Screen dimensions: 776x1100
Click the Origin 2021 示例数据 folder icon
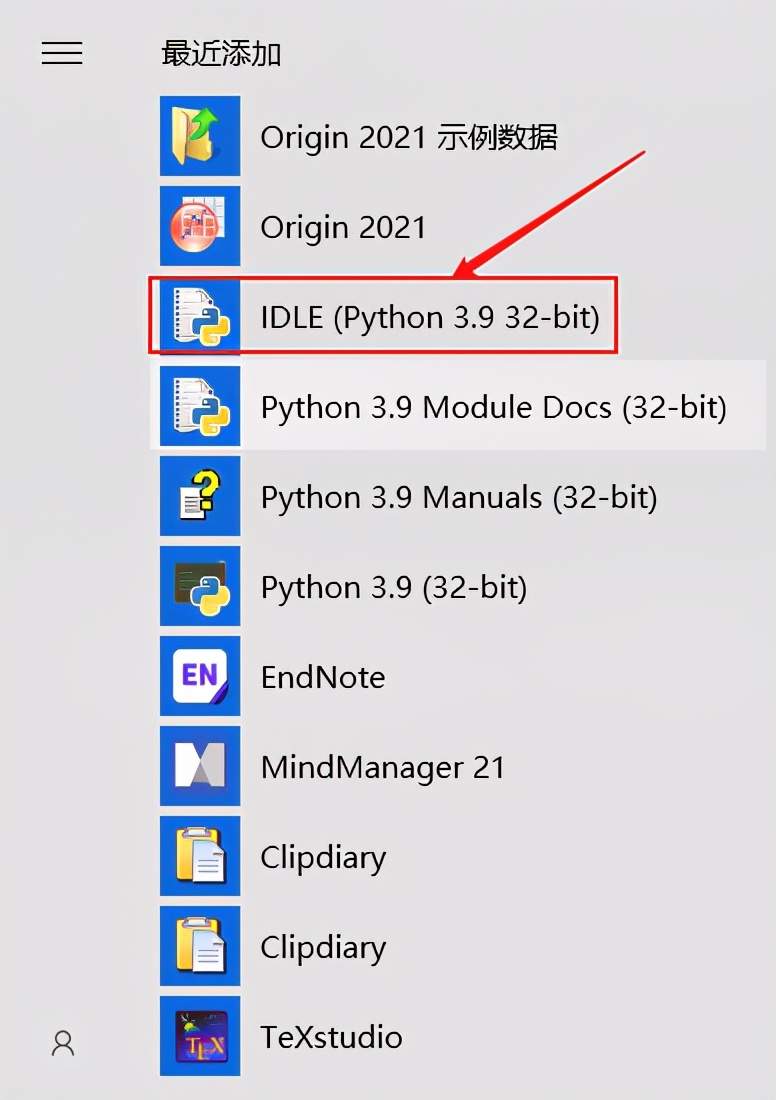pyautogui.click(x=200, y=136)
